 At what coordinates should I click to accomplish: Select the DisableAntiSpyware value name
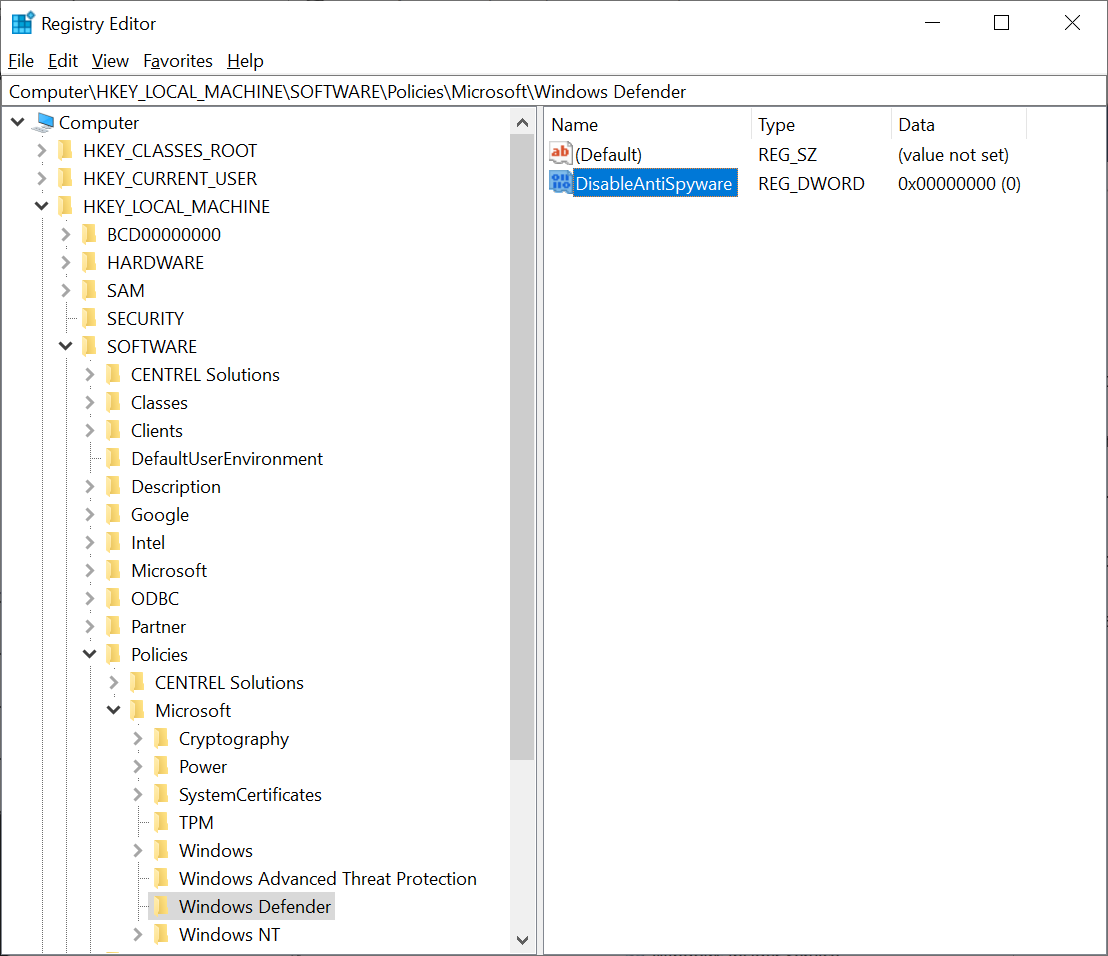[654, 184]
